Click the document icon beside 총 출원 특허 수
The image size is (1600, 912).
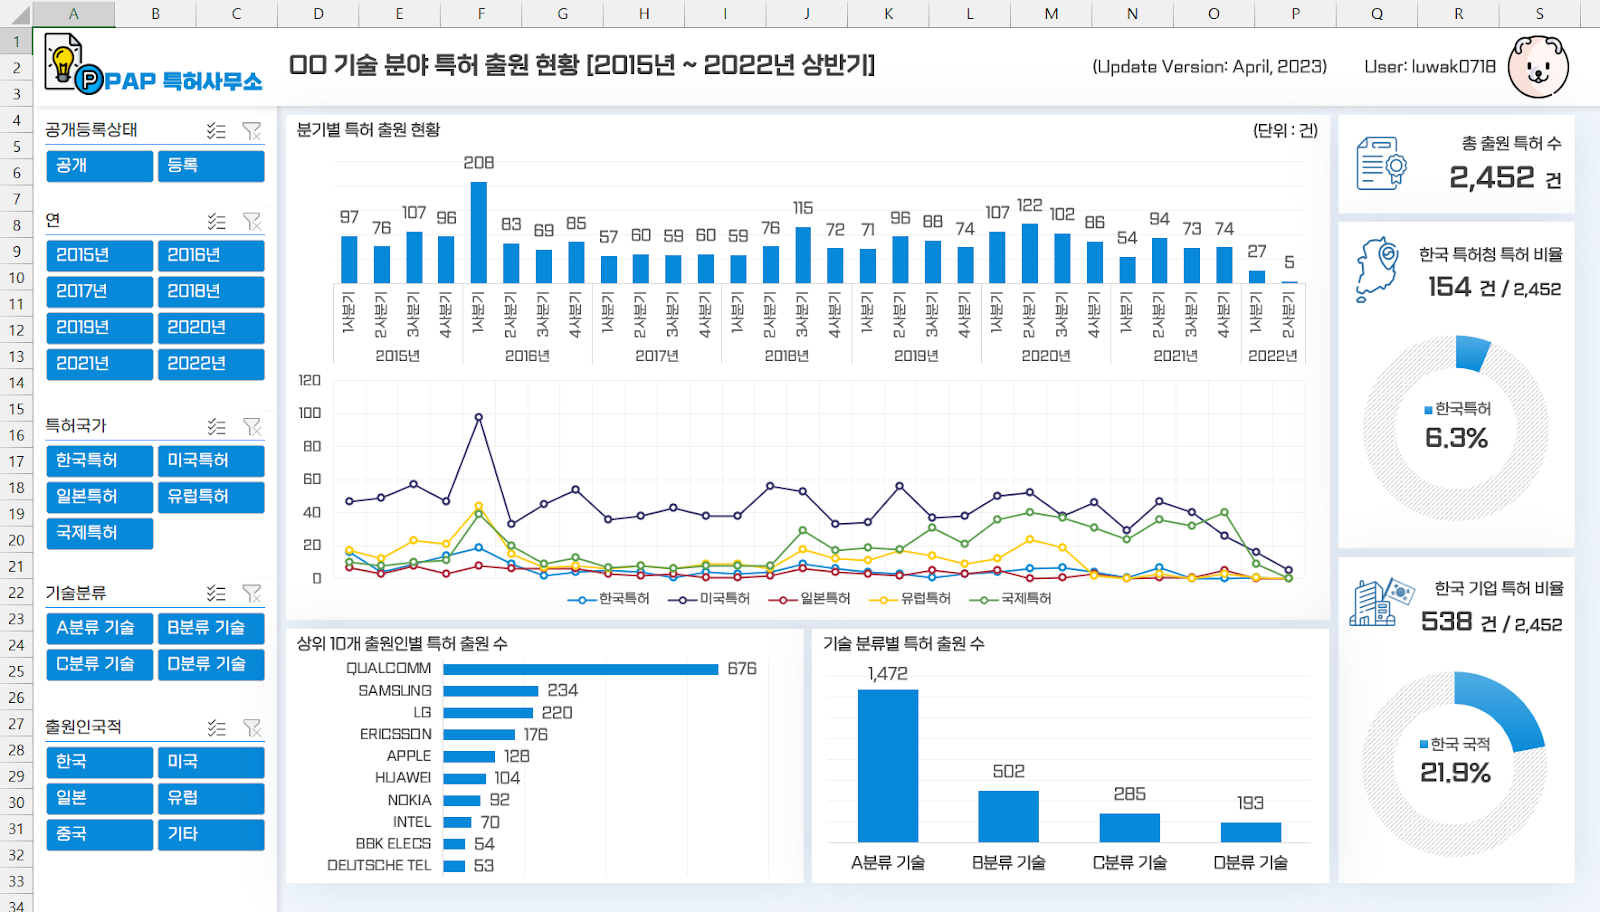1380,164
